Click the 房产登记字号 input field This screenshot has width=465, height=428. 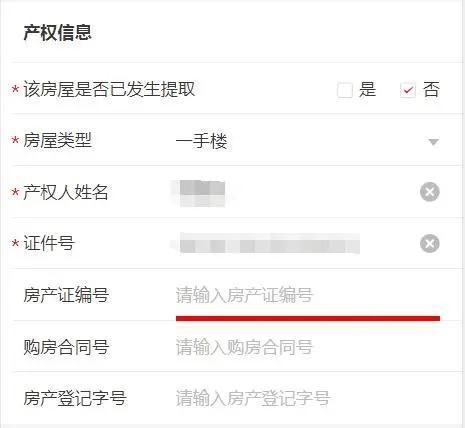tap(308, 398)
